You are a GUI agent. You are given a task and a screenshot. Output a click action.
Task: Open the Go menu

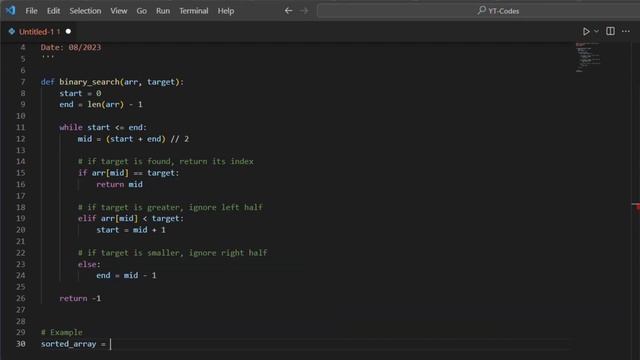(x=142, y=11)
